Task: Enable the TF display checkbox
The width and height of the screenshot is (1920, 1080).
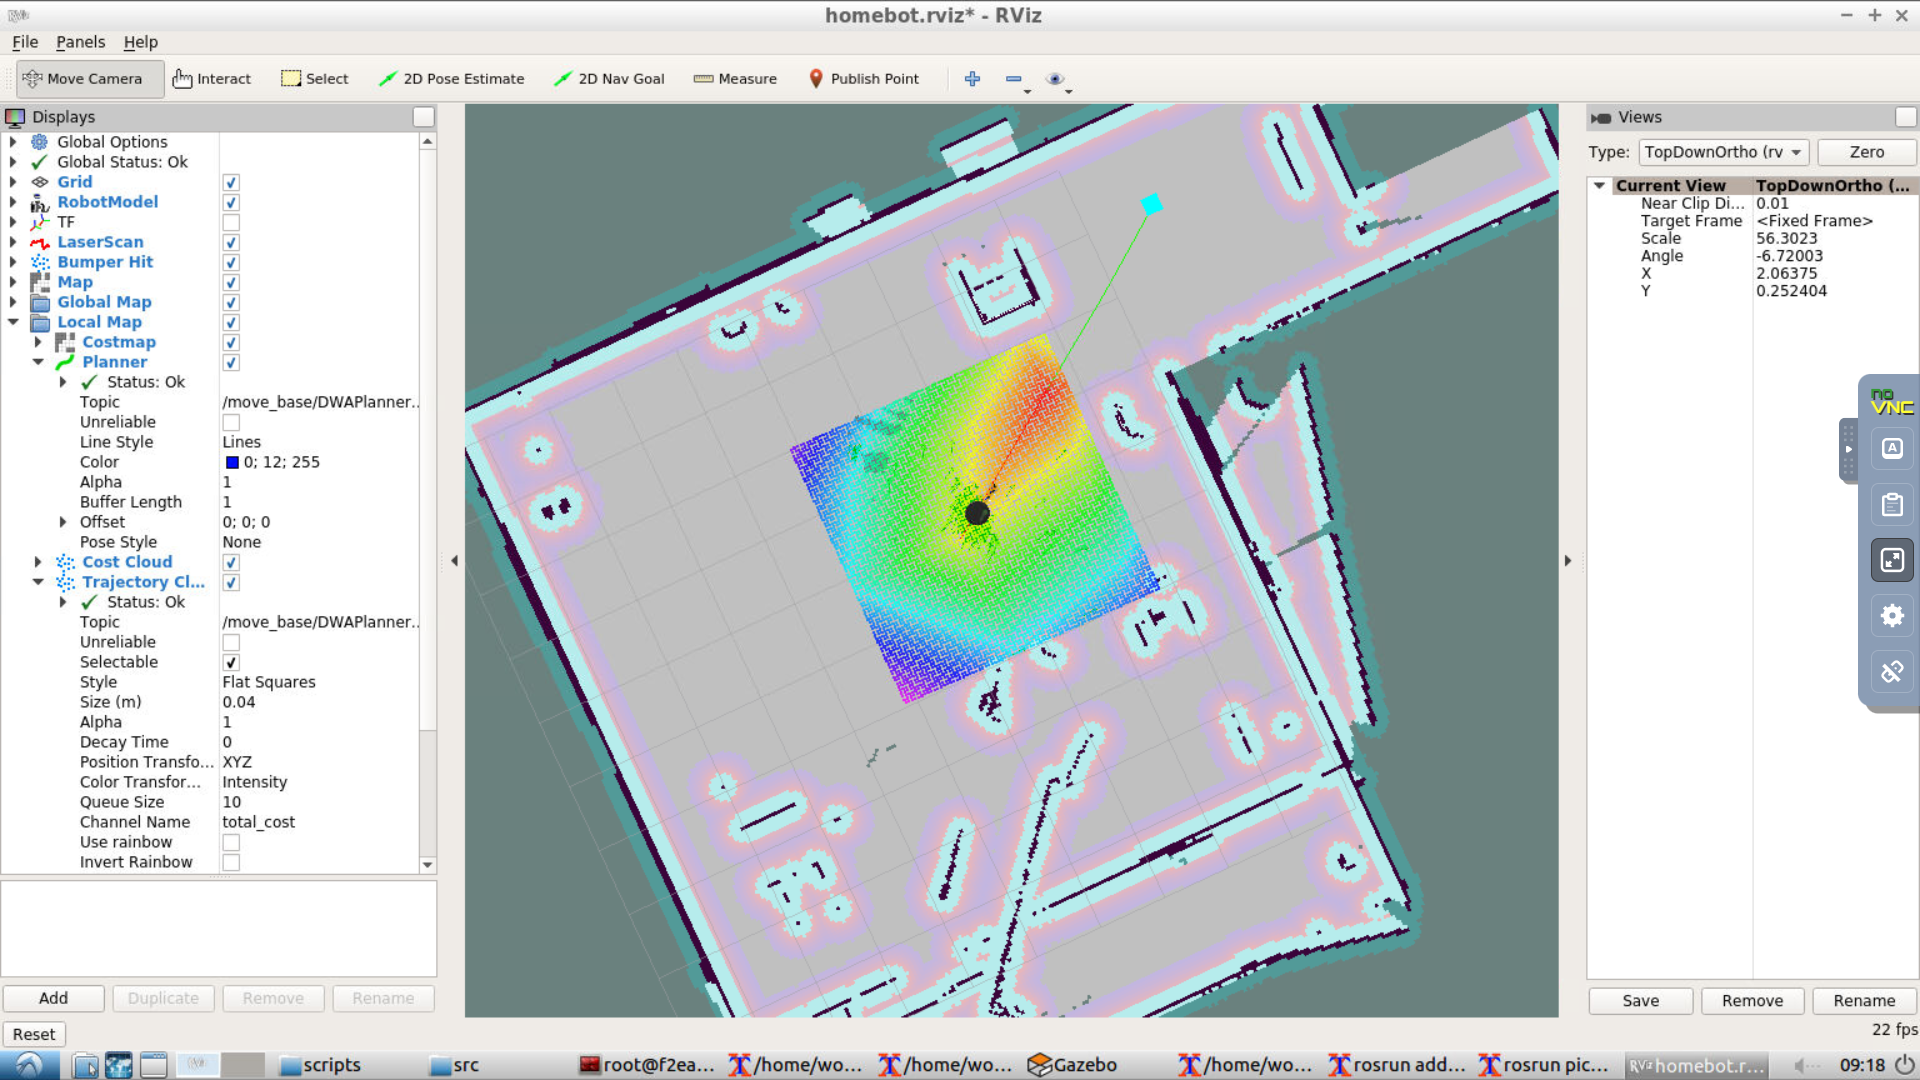Action: (x=230, y=222)
